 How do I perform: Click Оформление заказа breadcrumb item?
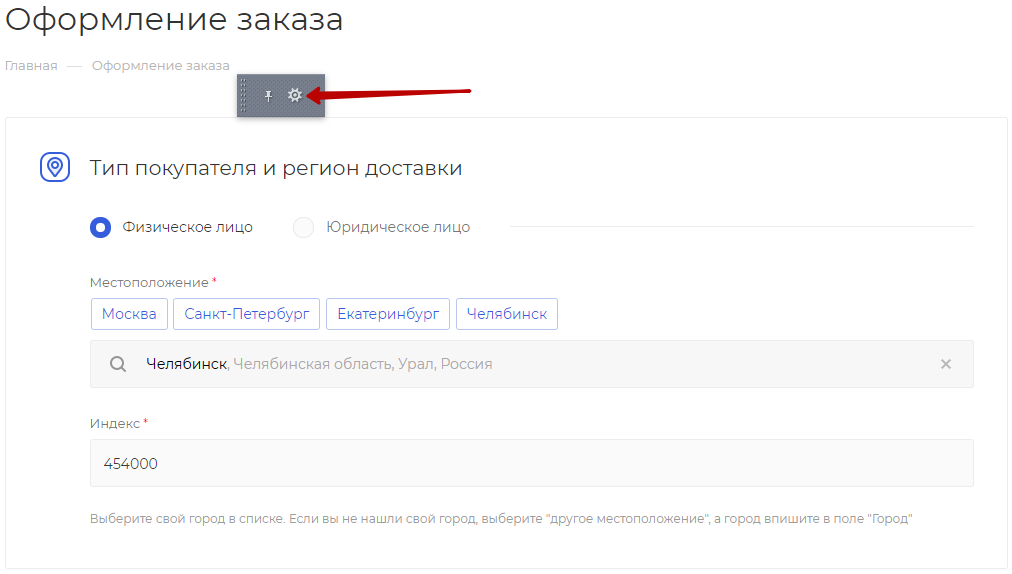point(161,66)
